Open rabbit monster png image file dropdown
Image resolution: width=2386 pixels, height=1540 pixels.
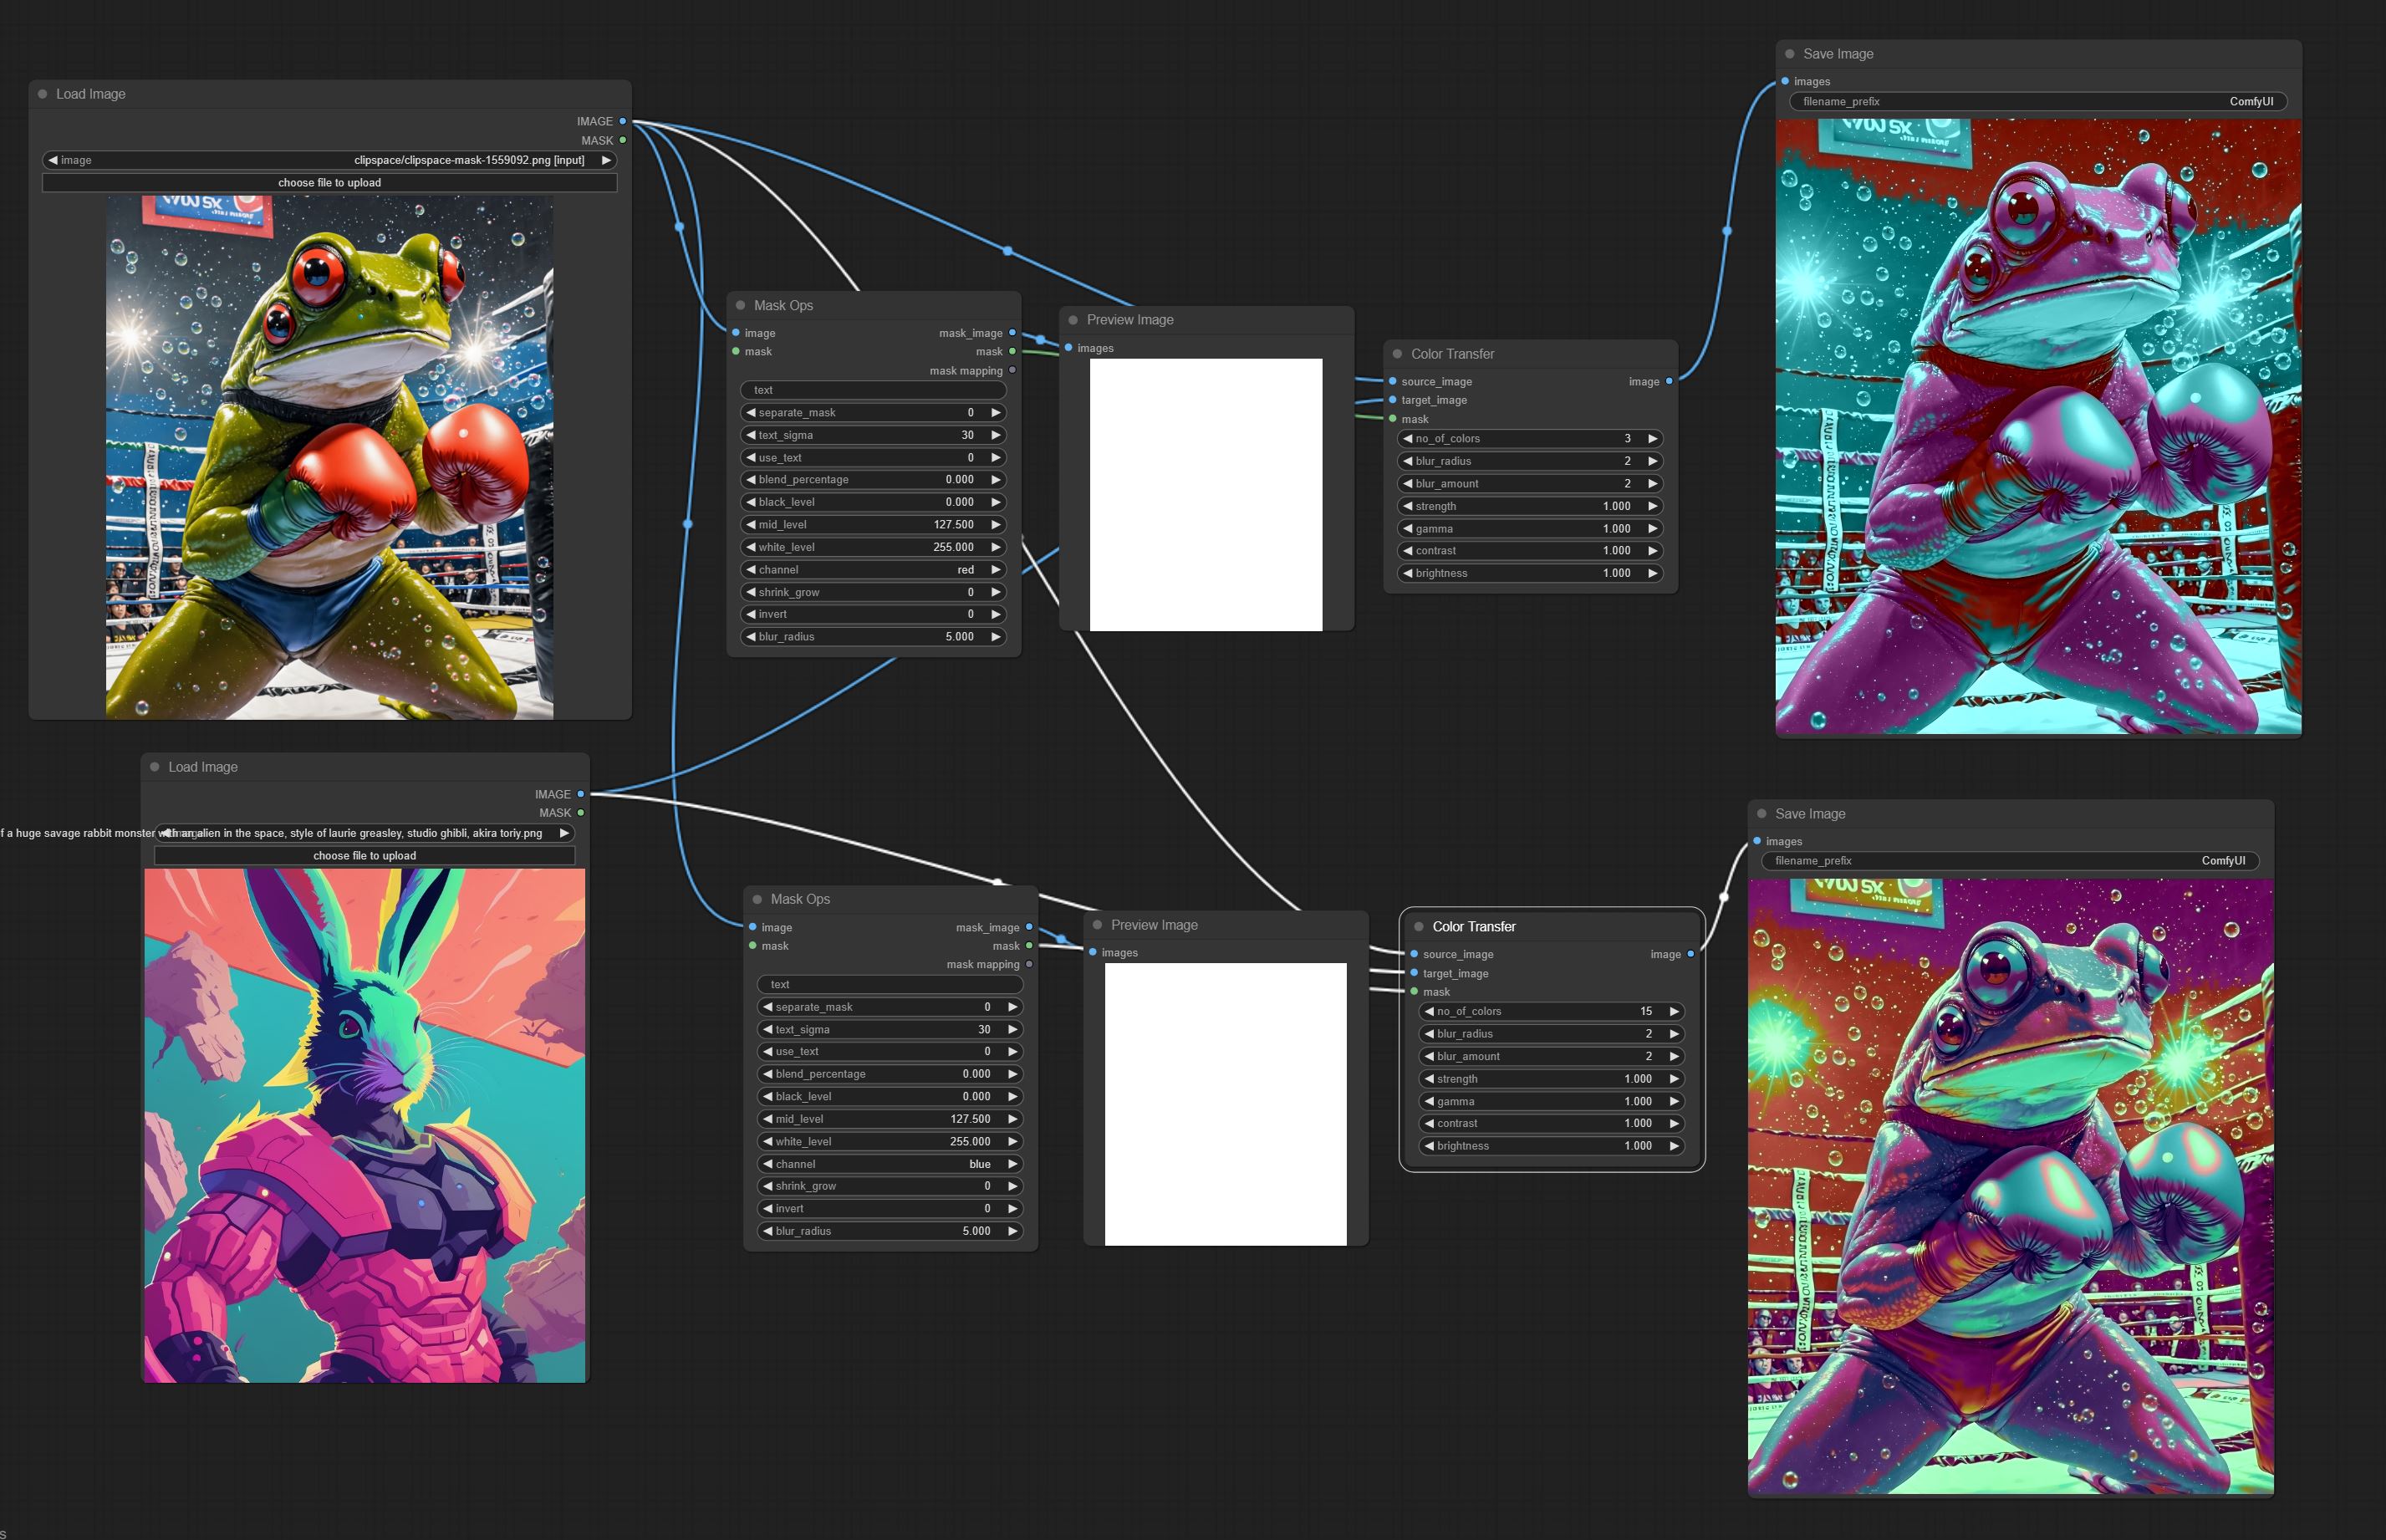[x=364, y=833]
